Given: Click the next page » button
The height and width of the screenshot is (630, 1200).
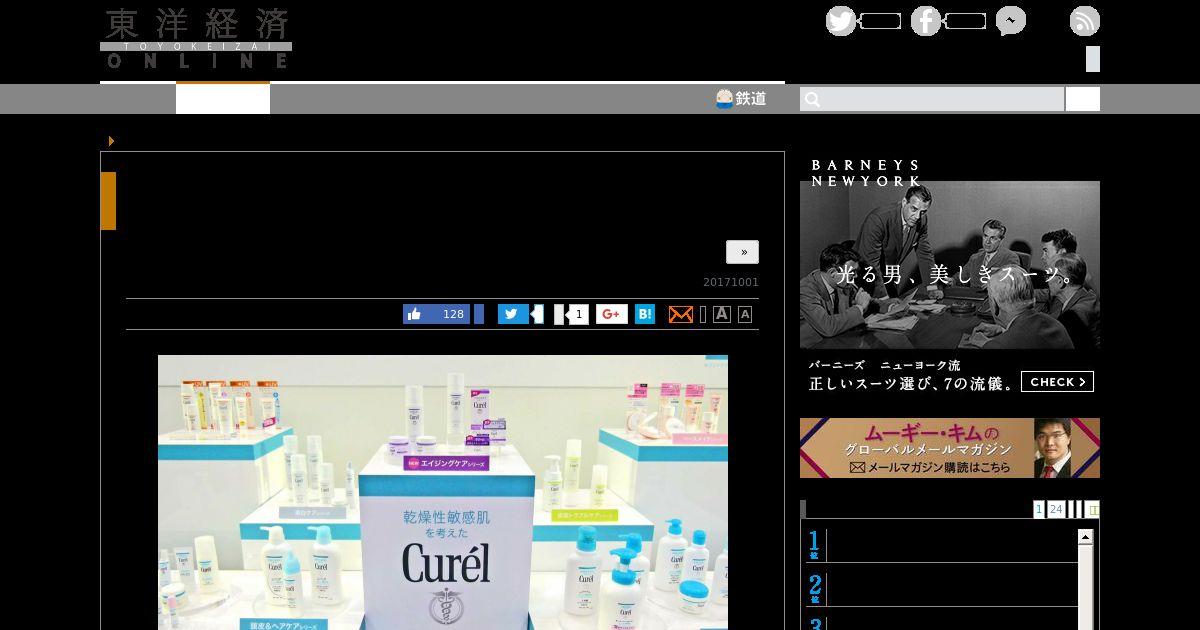Looking at the screenshot, I should pyautogui.click(x=742, y=252).
